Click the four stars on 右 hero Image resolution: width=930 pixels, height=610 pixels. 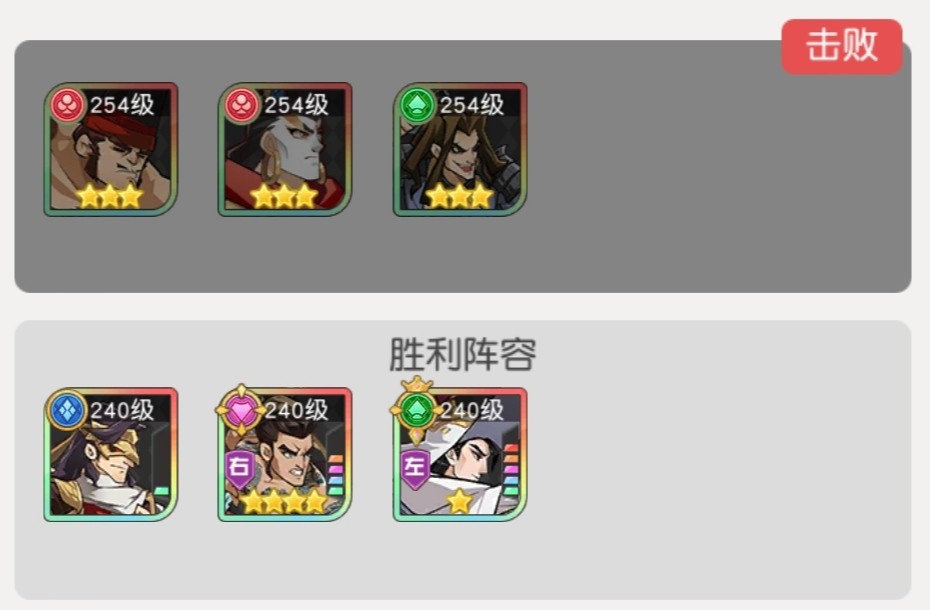285,501
